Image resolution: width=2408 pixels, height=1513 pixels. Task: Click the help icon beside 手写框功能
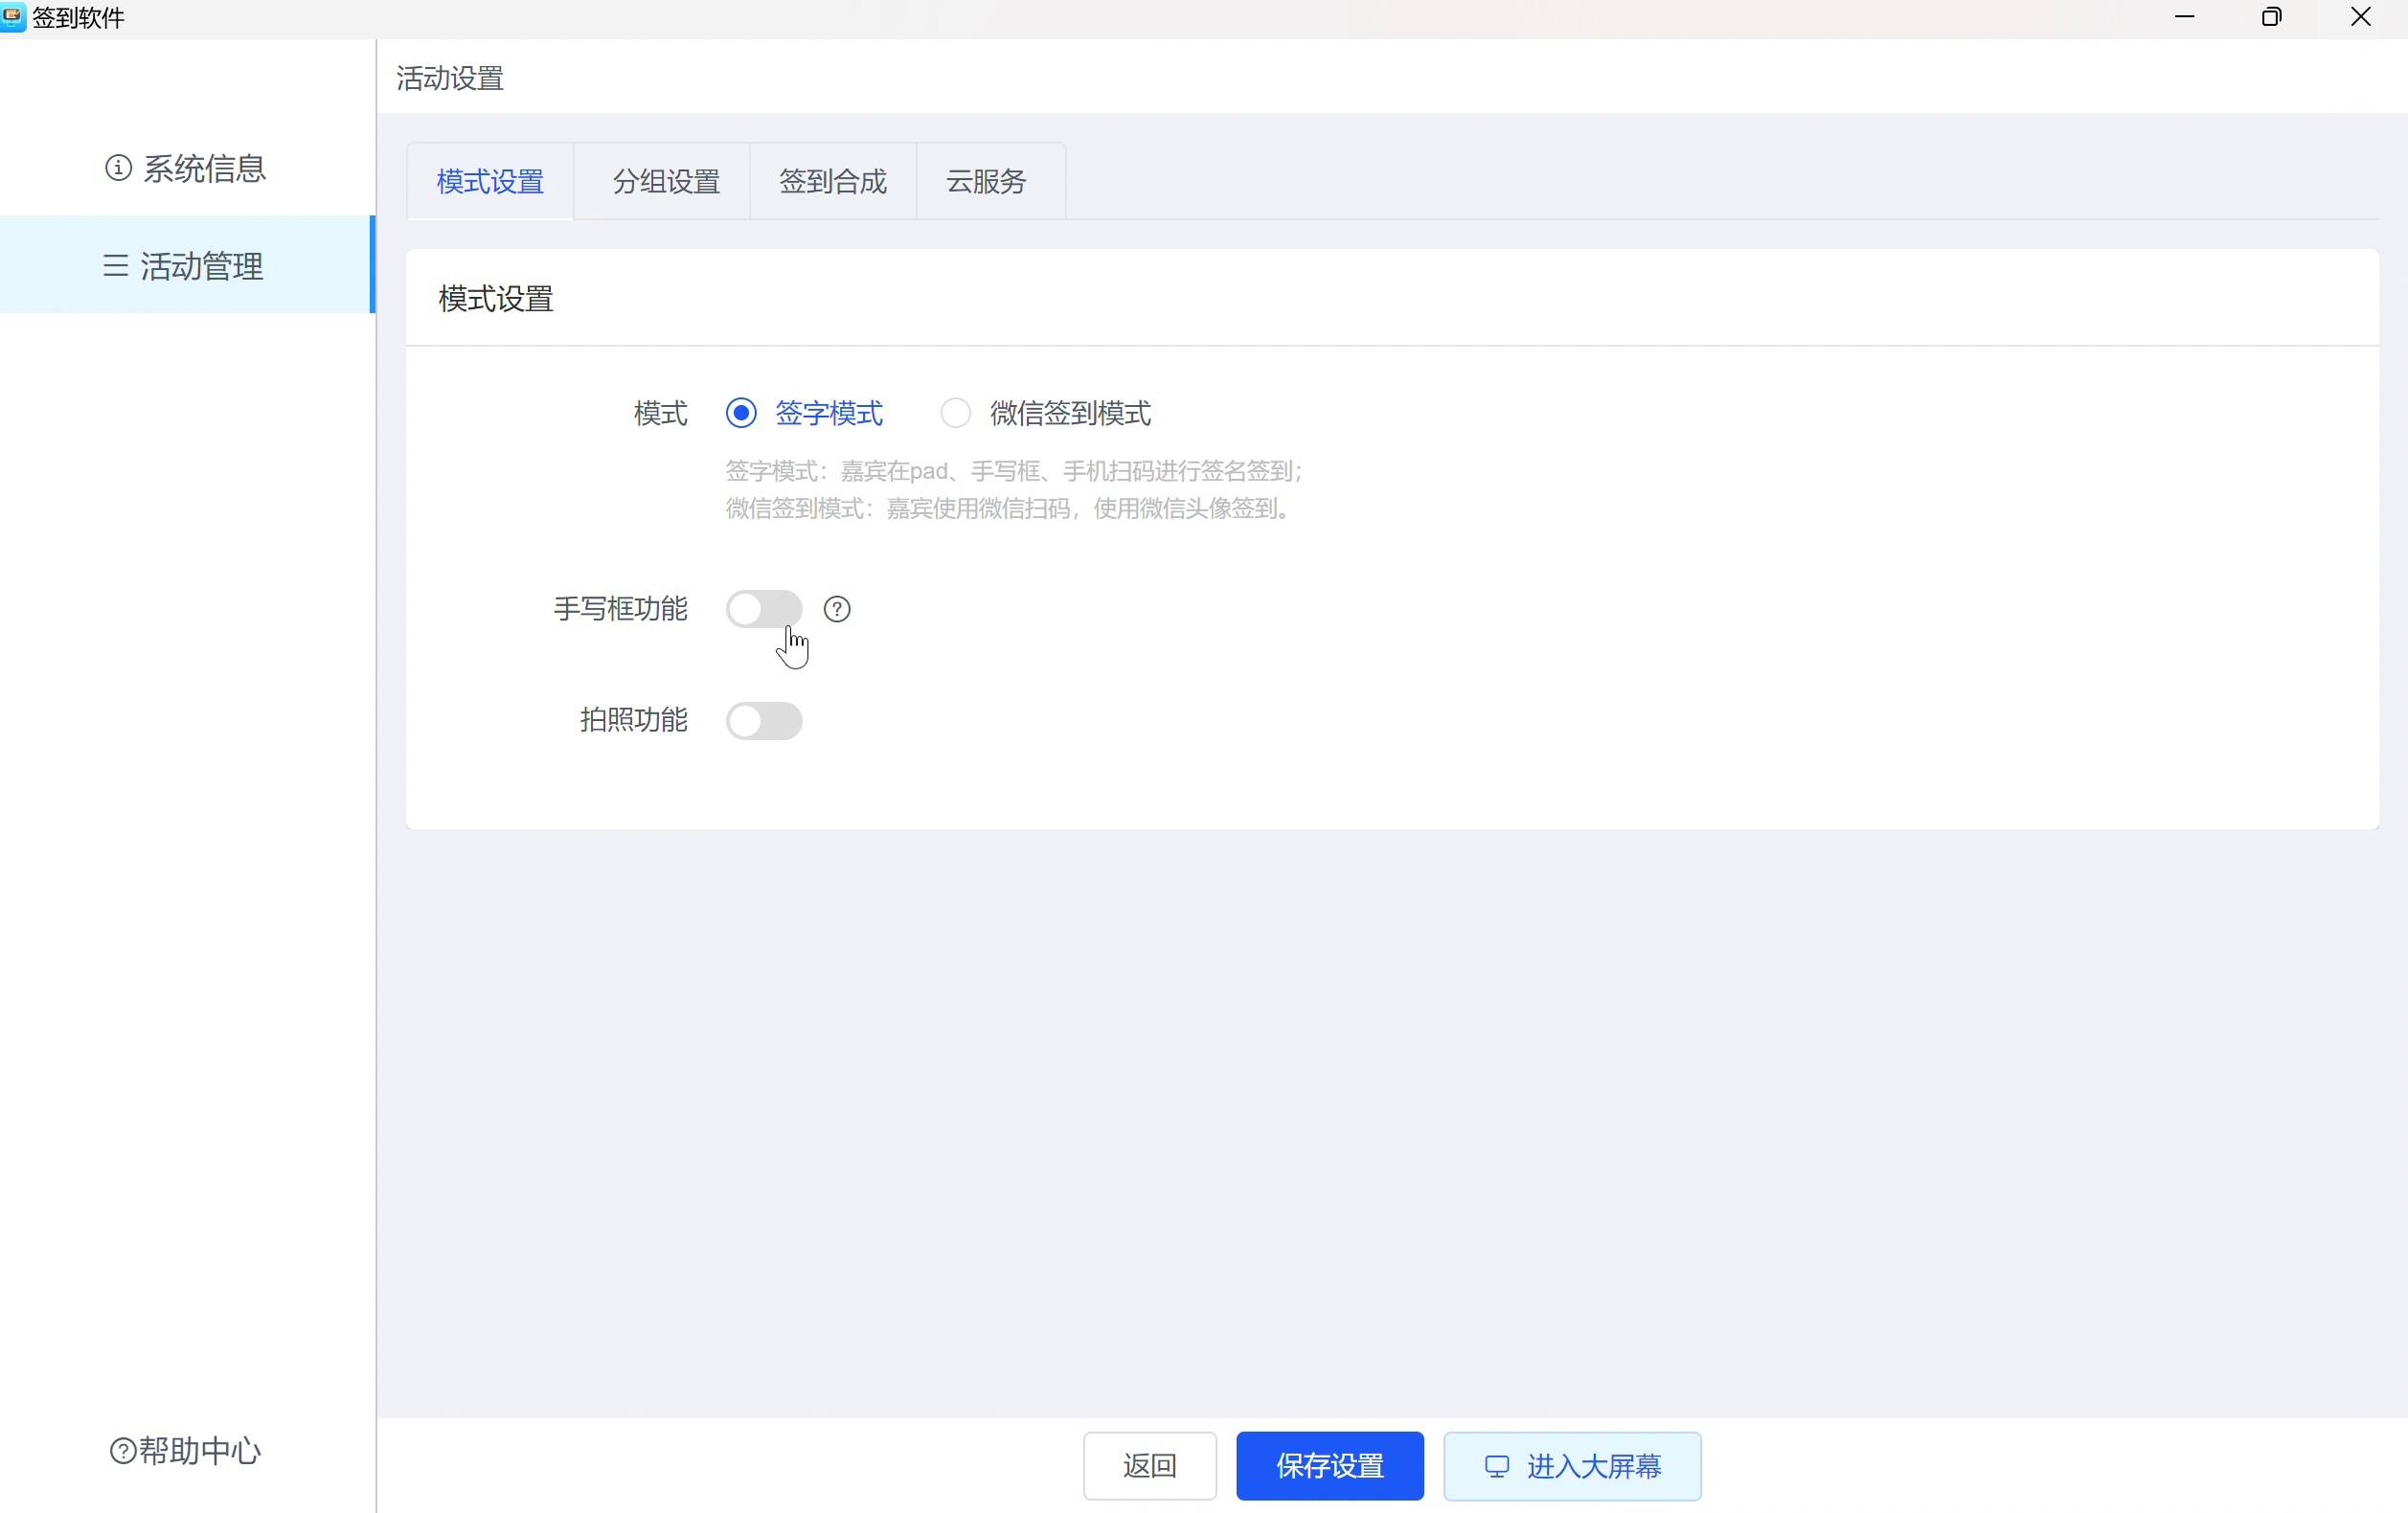pos(836,609)
